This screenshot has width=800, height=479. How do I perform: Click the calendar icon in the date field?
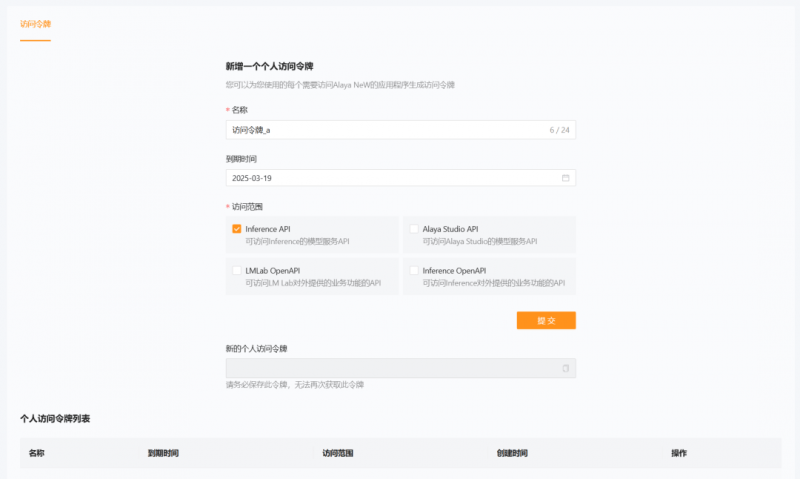pyautogui.click(x=565, y=178)
